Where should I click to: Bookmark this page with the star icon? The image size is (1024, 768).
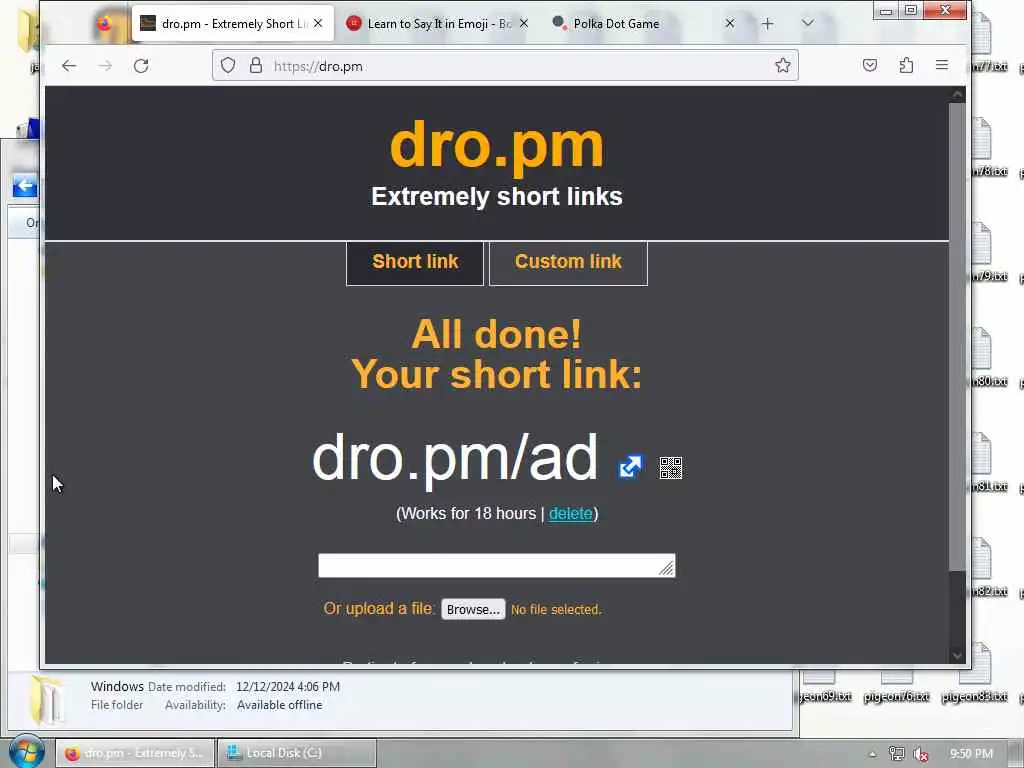tap(782, 65)
